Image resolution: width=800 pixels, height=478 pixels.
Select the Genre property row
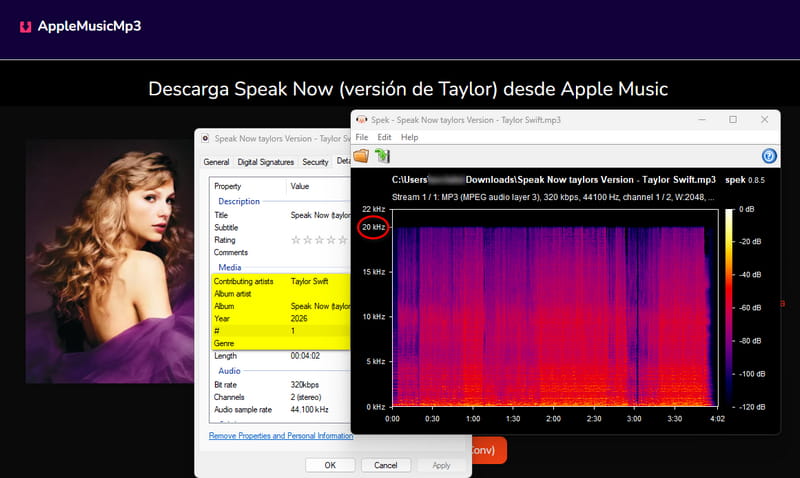tap(281, 343)
